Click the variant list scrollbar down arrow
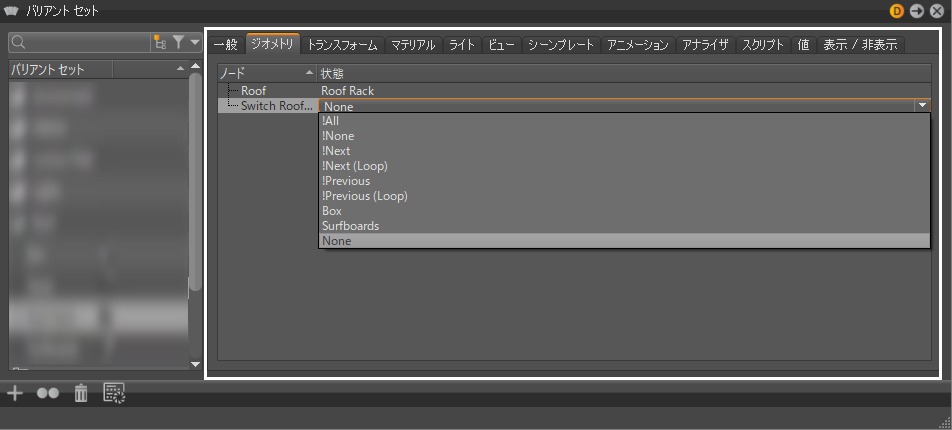The width and height of the screenshot is (952, 430). click(195, 364)
